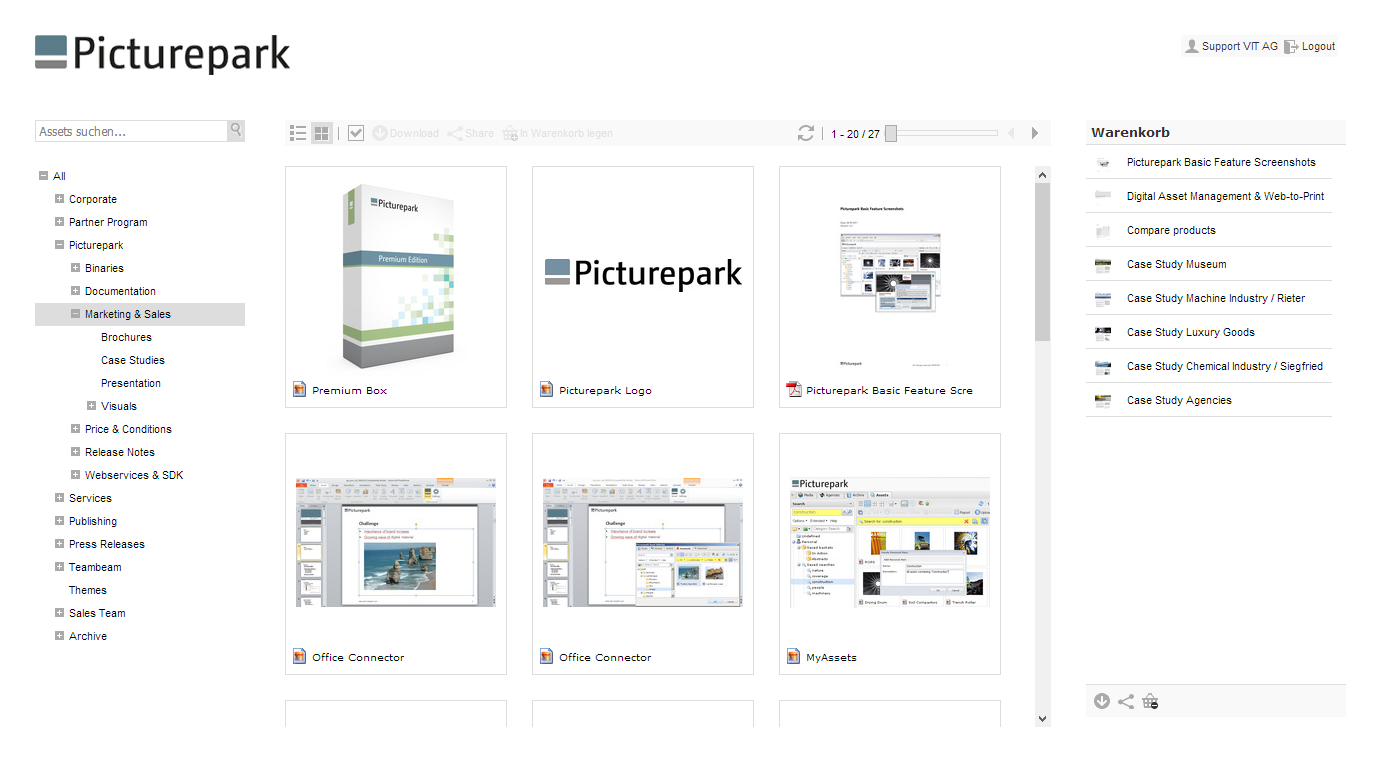1381x762 pixels.
Task: Expand the Services tree node
Action: (59, 498)
